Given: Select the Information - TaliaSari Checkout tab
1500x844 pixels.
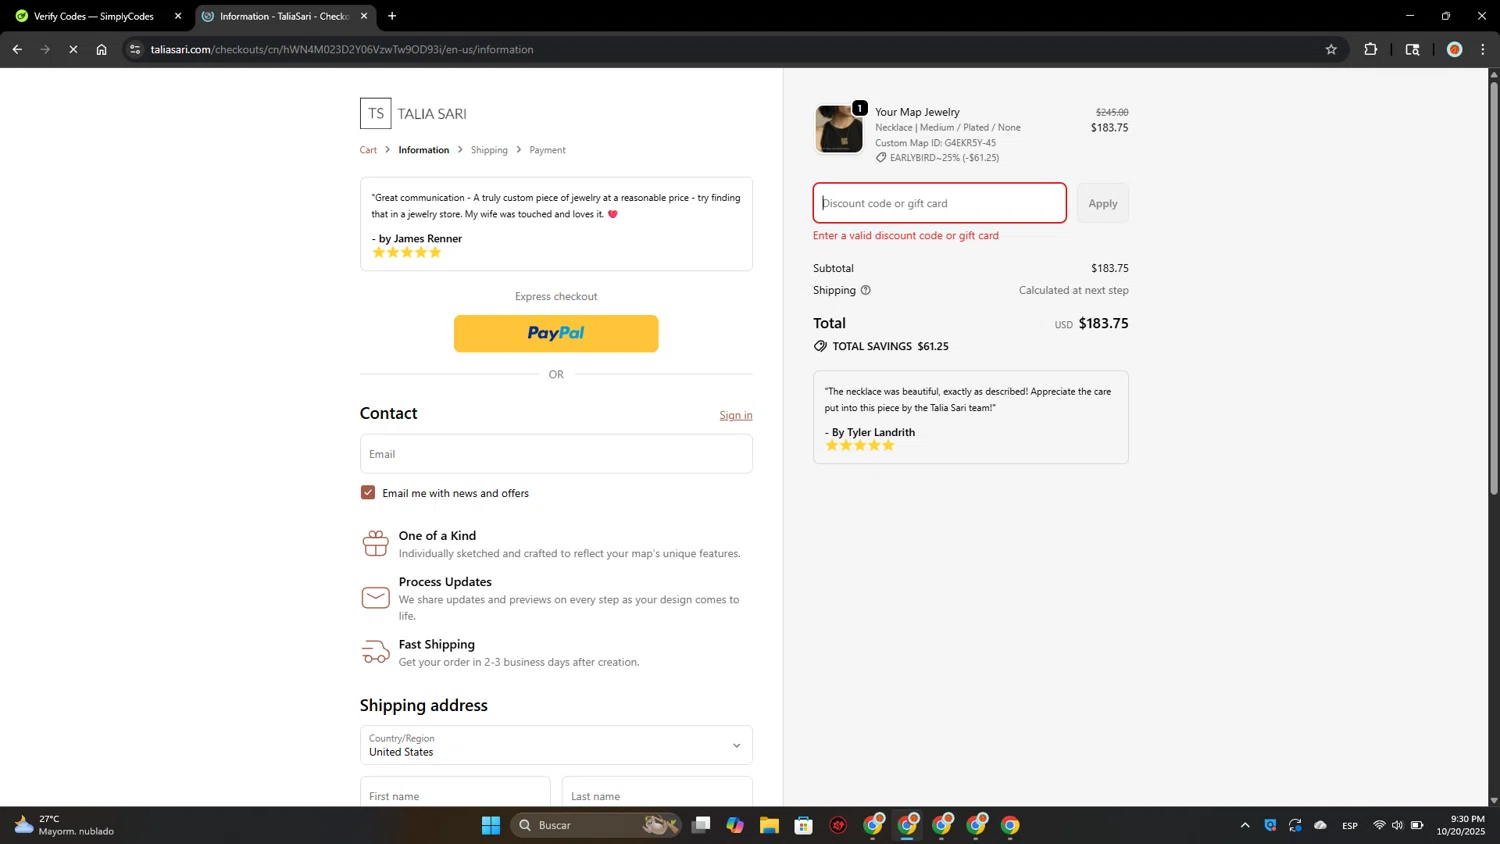Looking at the screenshot, I should click(x=284, y=16).
